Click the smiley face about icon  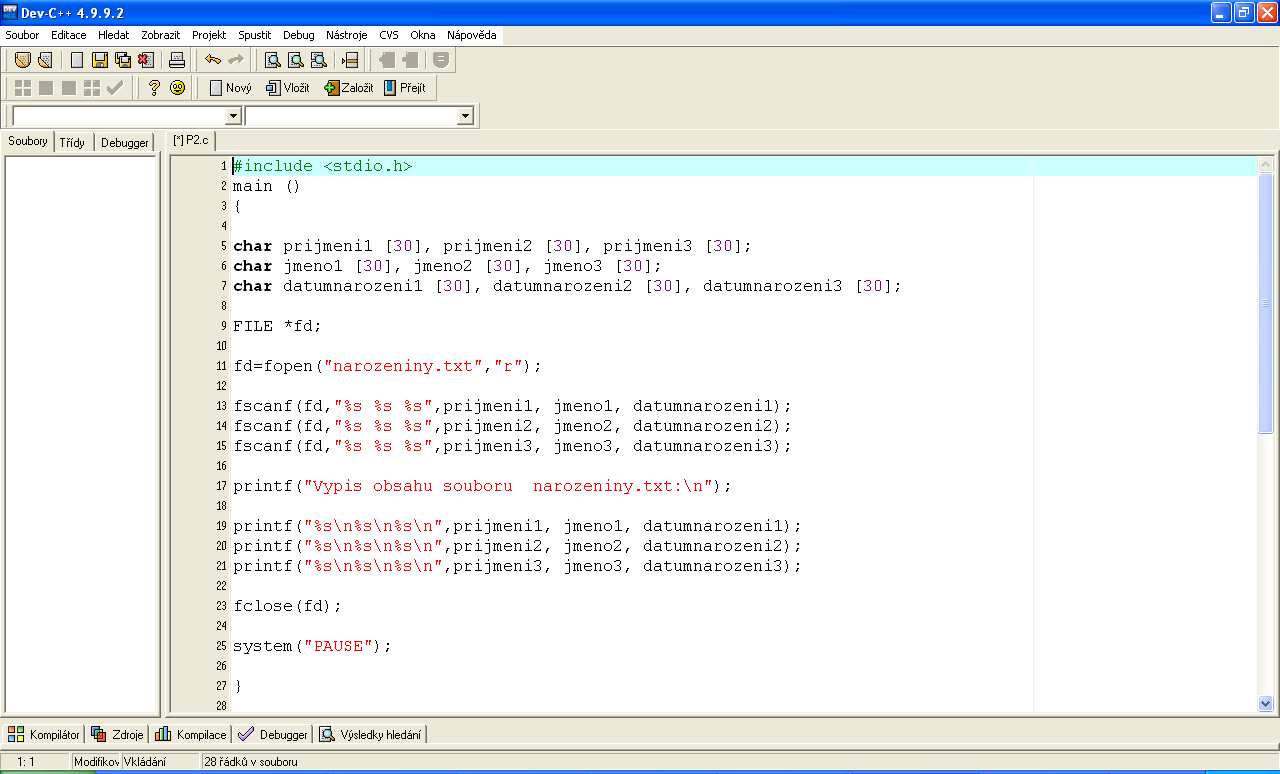(177, 88)
